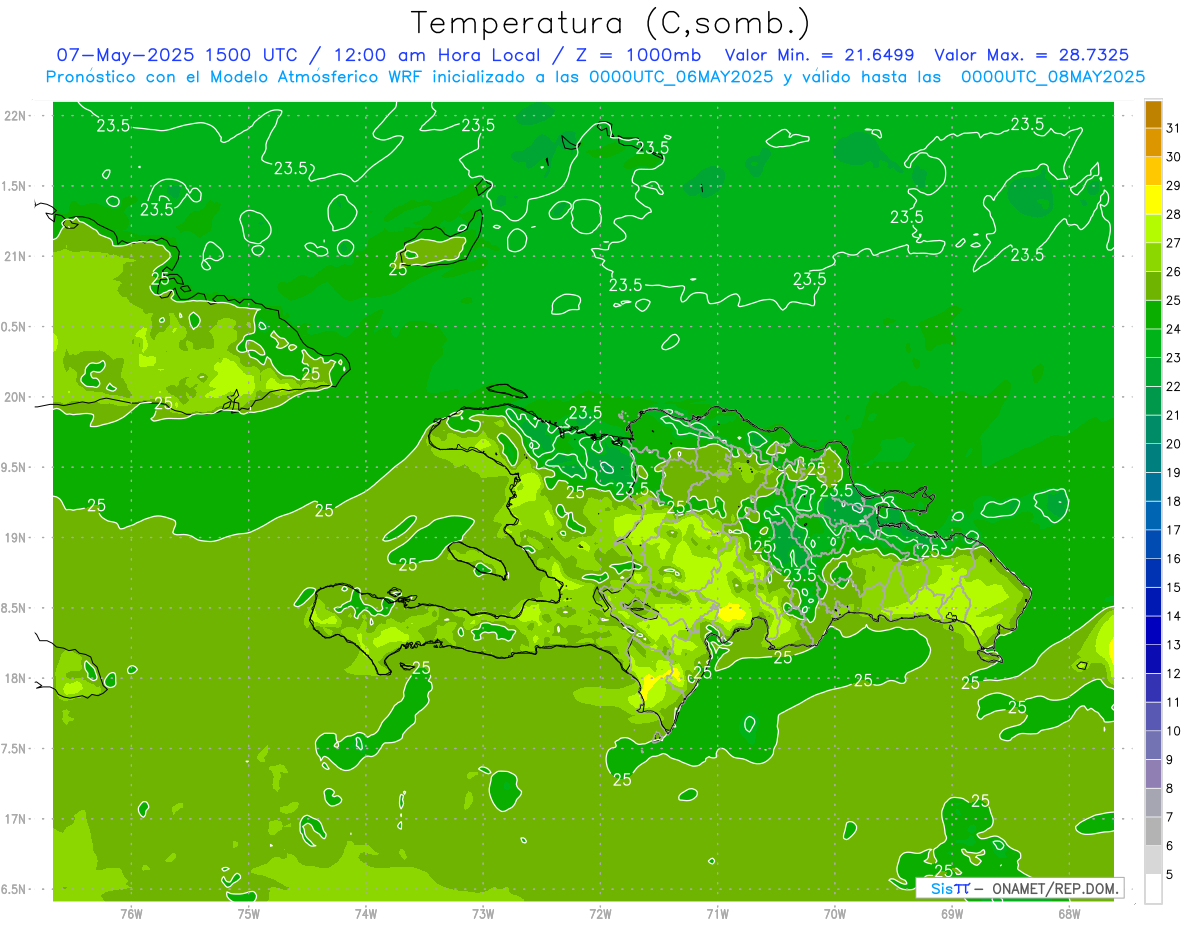Click the colorbar swatch between 15 and 16

(1153, 574)
